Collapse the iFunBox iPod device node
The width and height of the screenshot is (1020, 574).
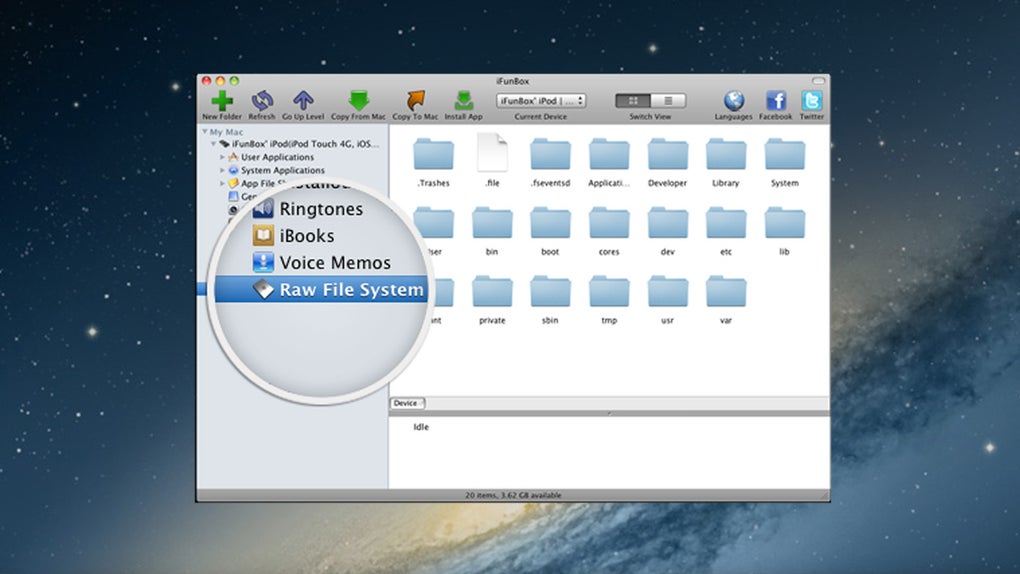[213, 144]
